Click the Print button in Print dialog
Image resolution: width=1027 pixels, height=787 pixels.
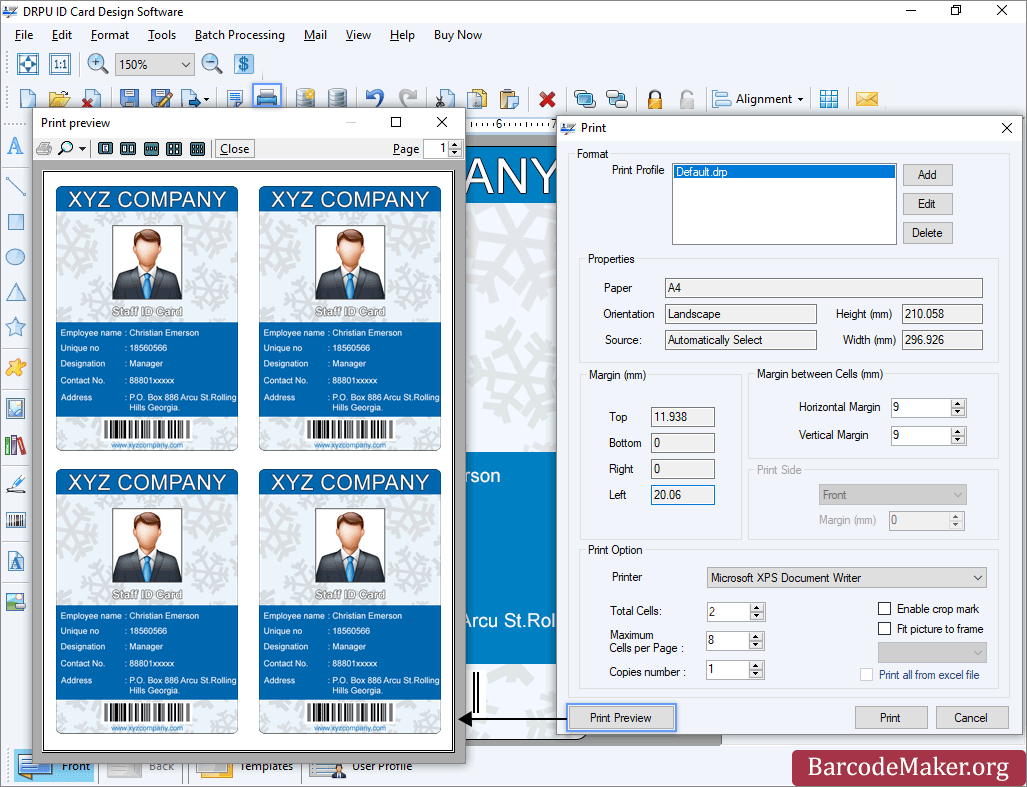pyautogui.click(x=891, y=718)
